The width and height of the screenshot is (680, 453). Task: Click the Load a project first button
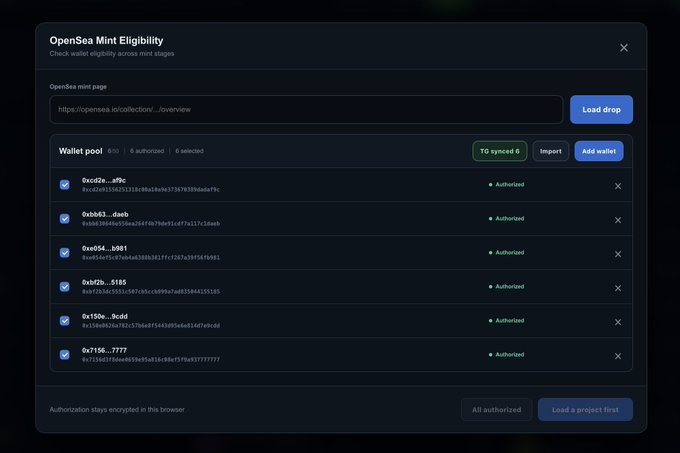tap(585, 410)
